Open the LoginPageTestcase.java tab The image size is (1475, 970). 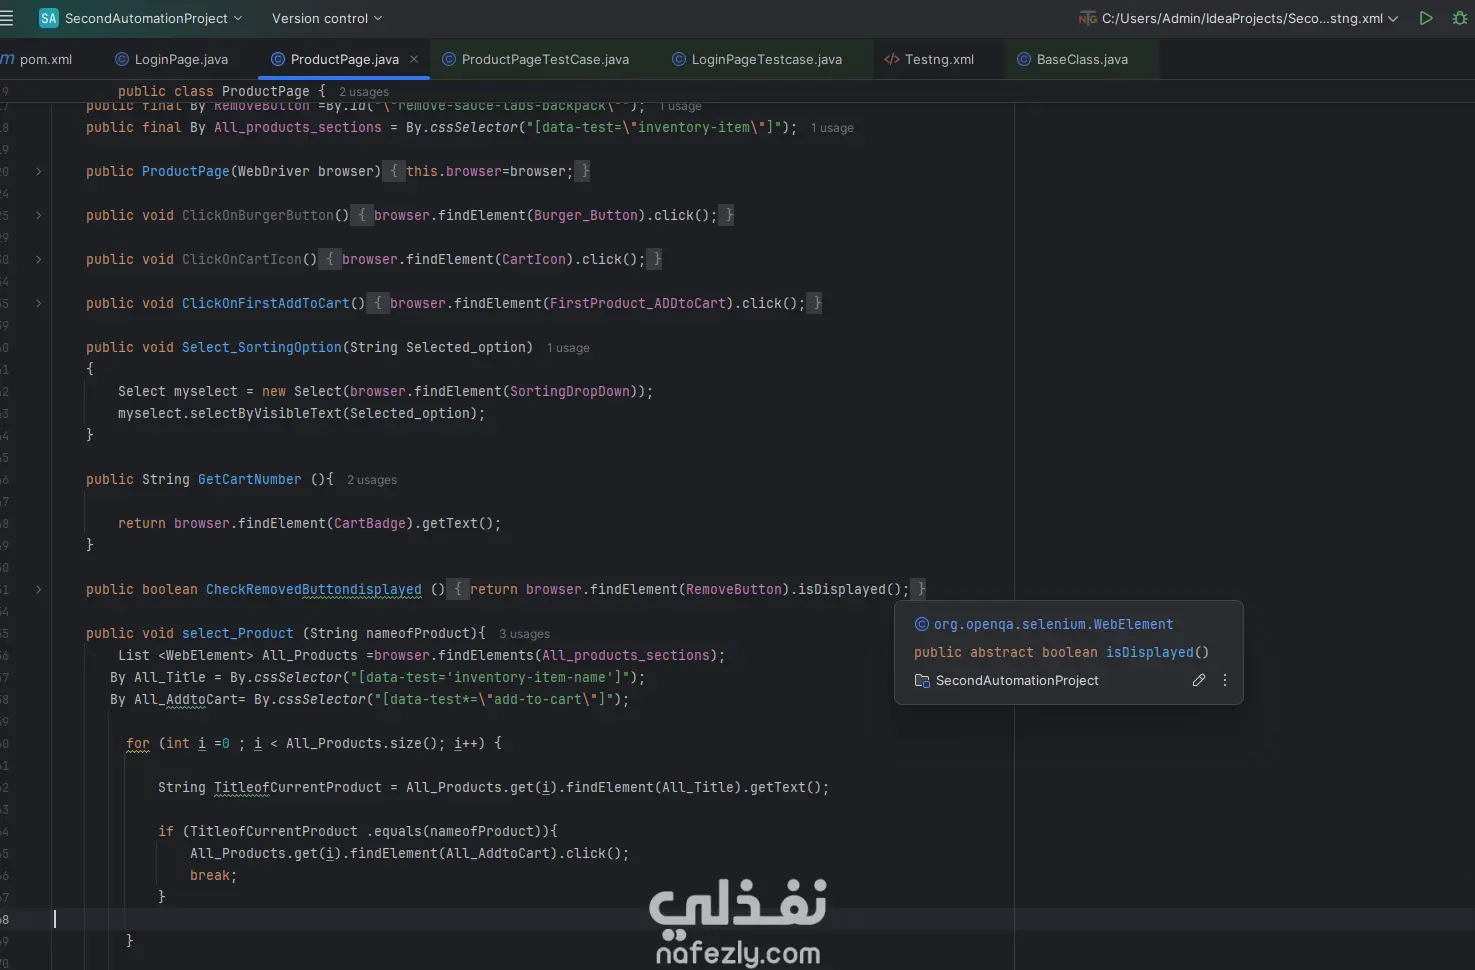tap(757, 59)
